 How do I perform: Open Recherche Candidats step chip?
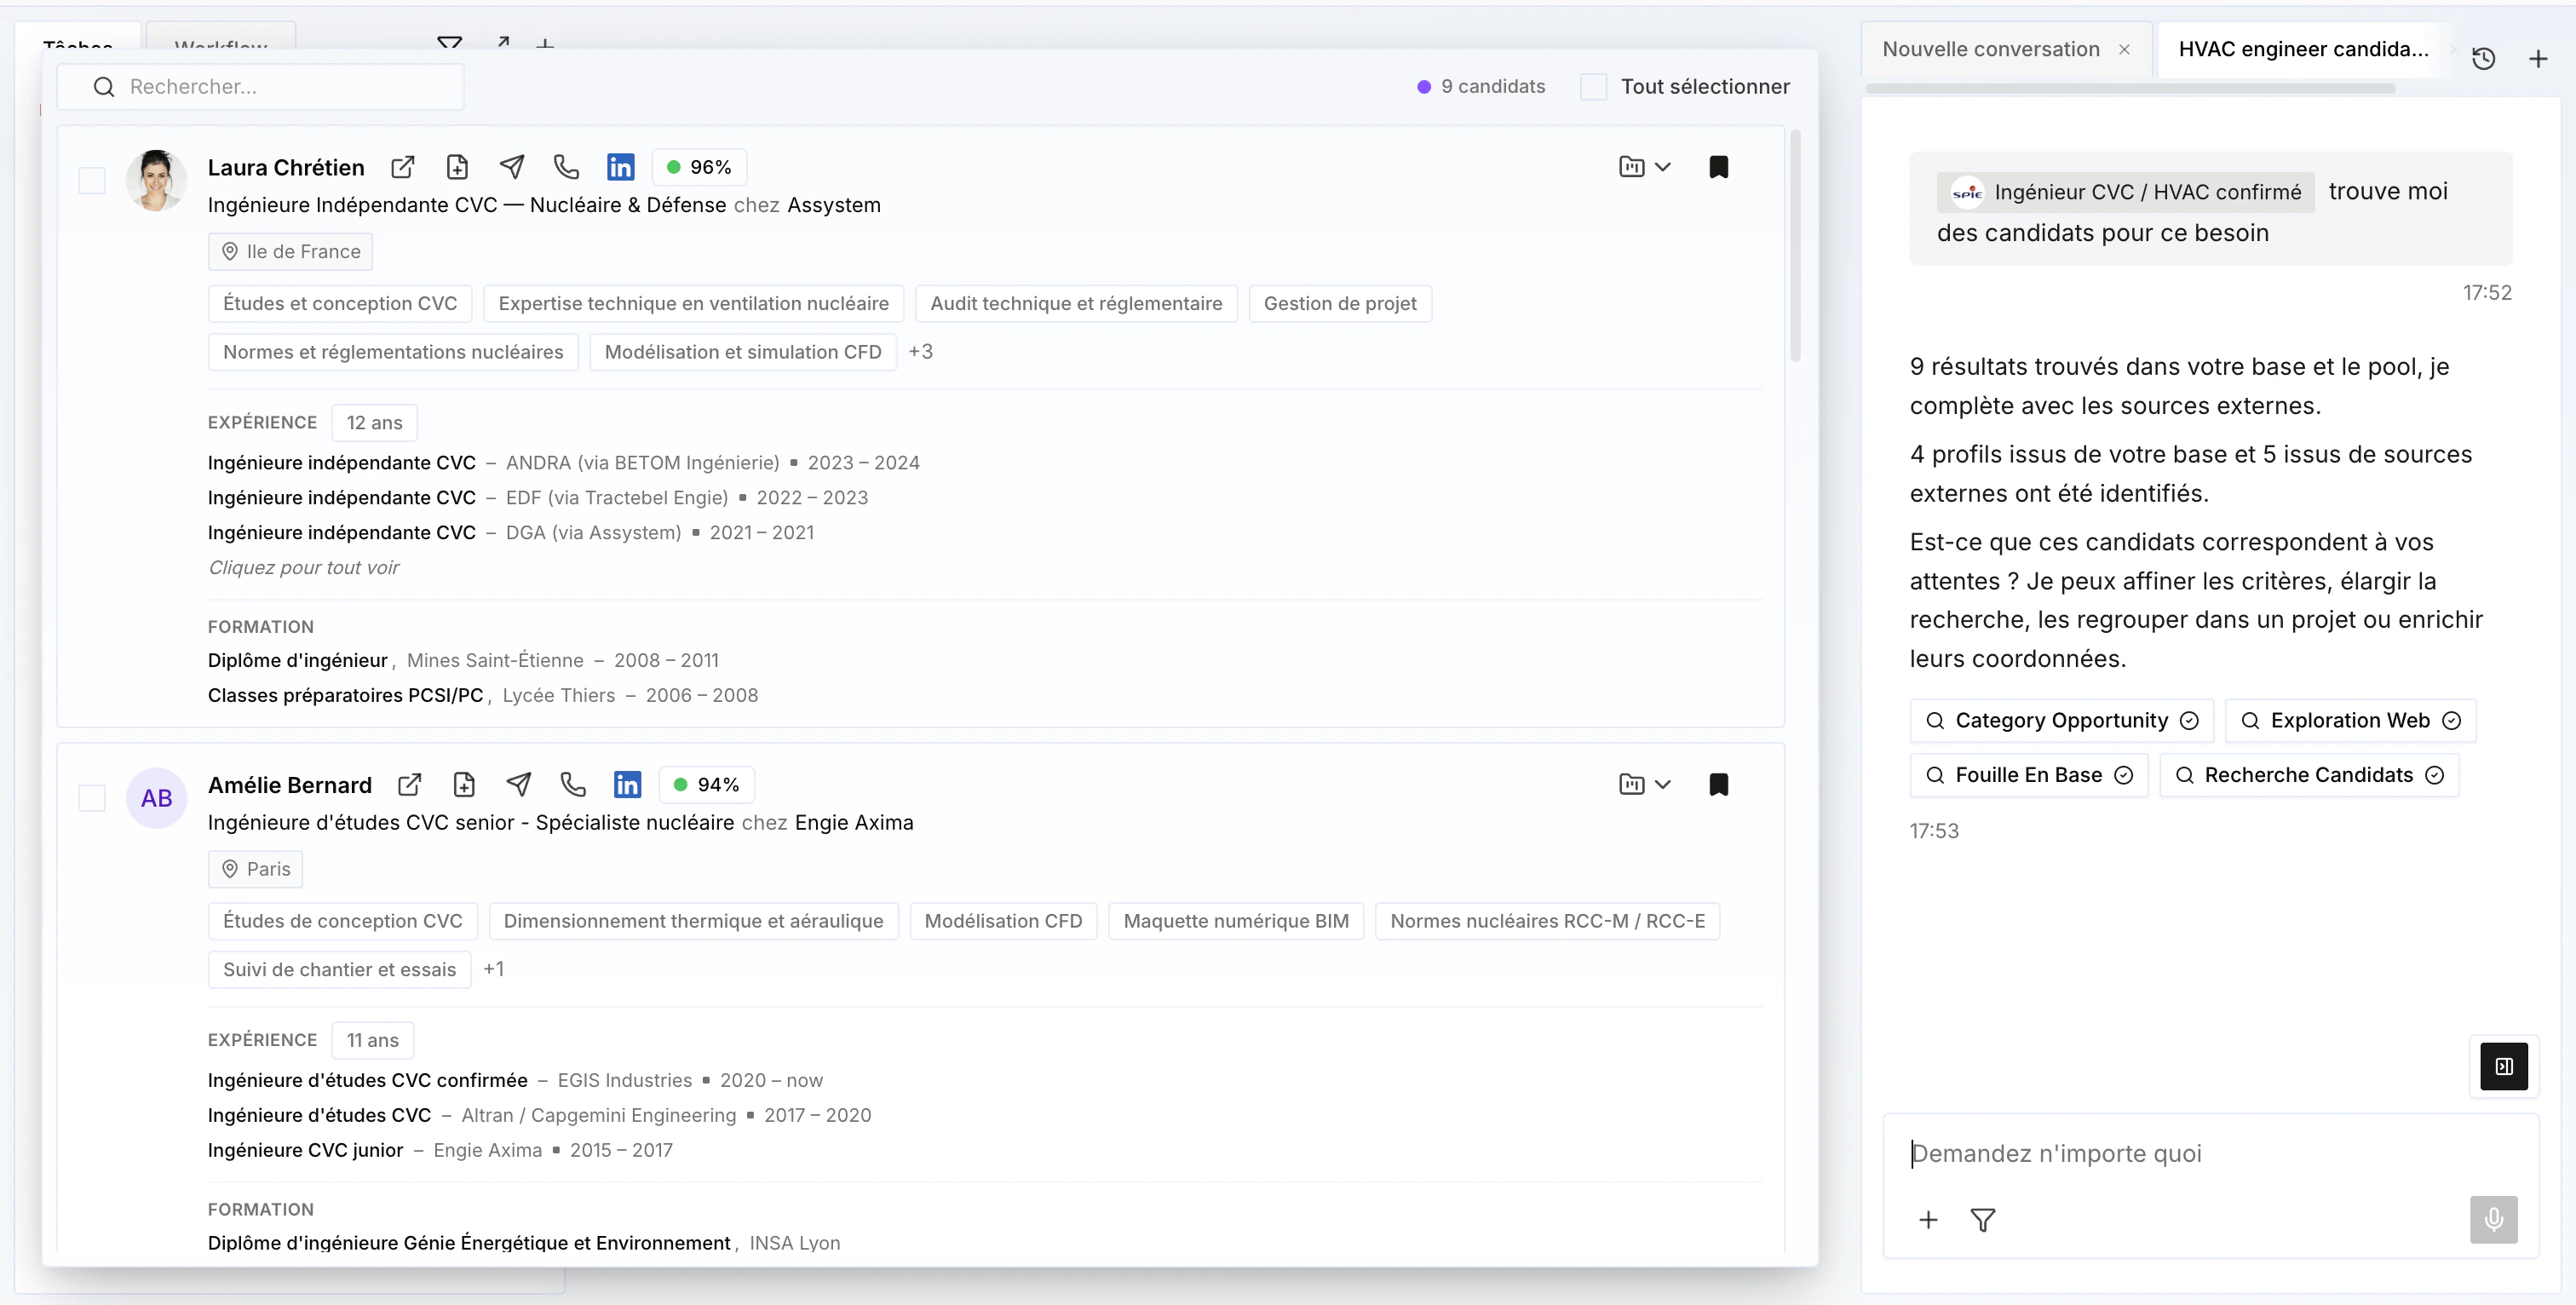click(2309, 776)
